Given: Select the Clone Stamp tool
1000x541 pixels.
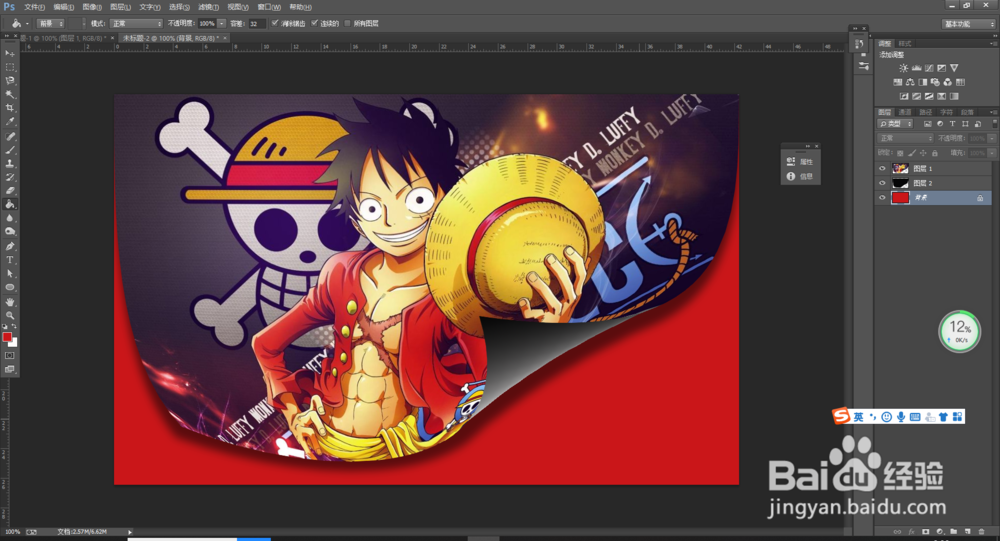Looking at the screenshot, I should pos(10,164).
